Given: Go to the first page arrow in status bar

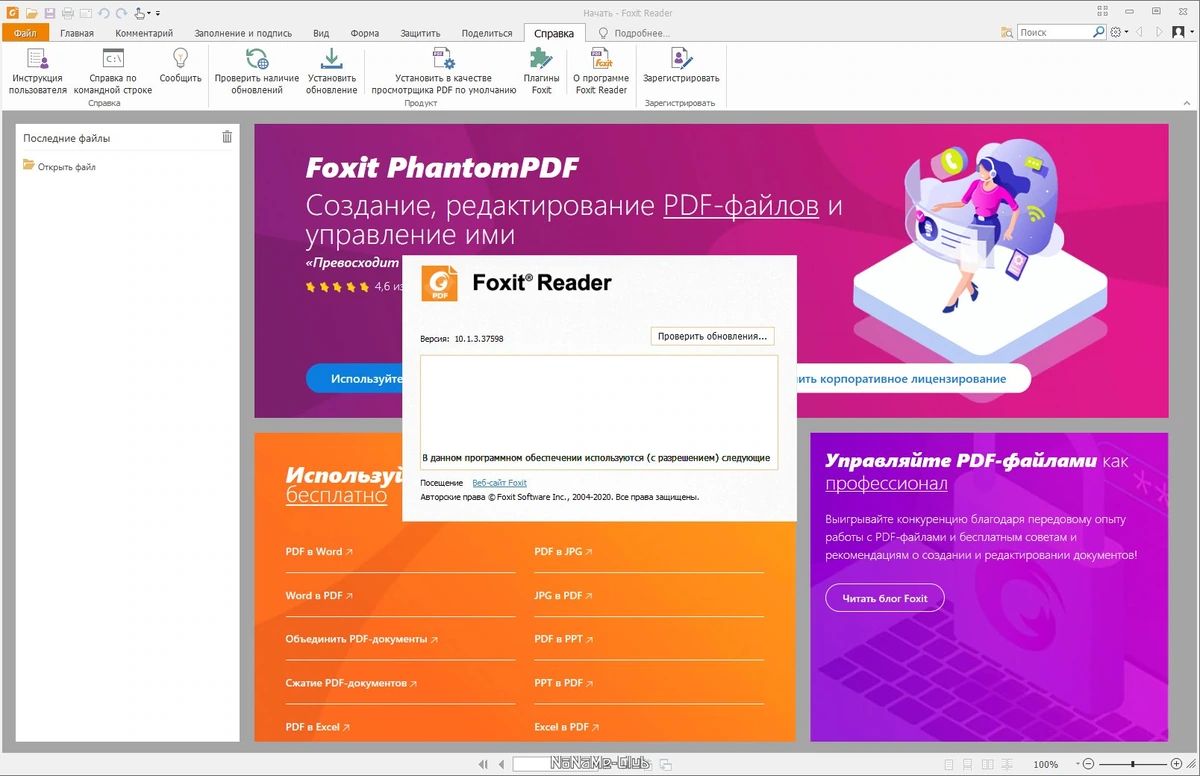Looking at the screenshot, I should coord(484,764).
